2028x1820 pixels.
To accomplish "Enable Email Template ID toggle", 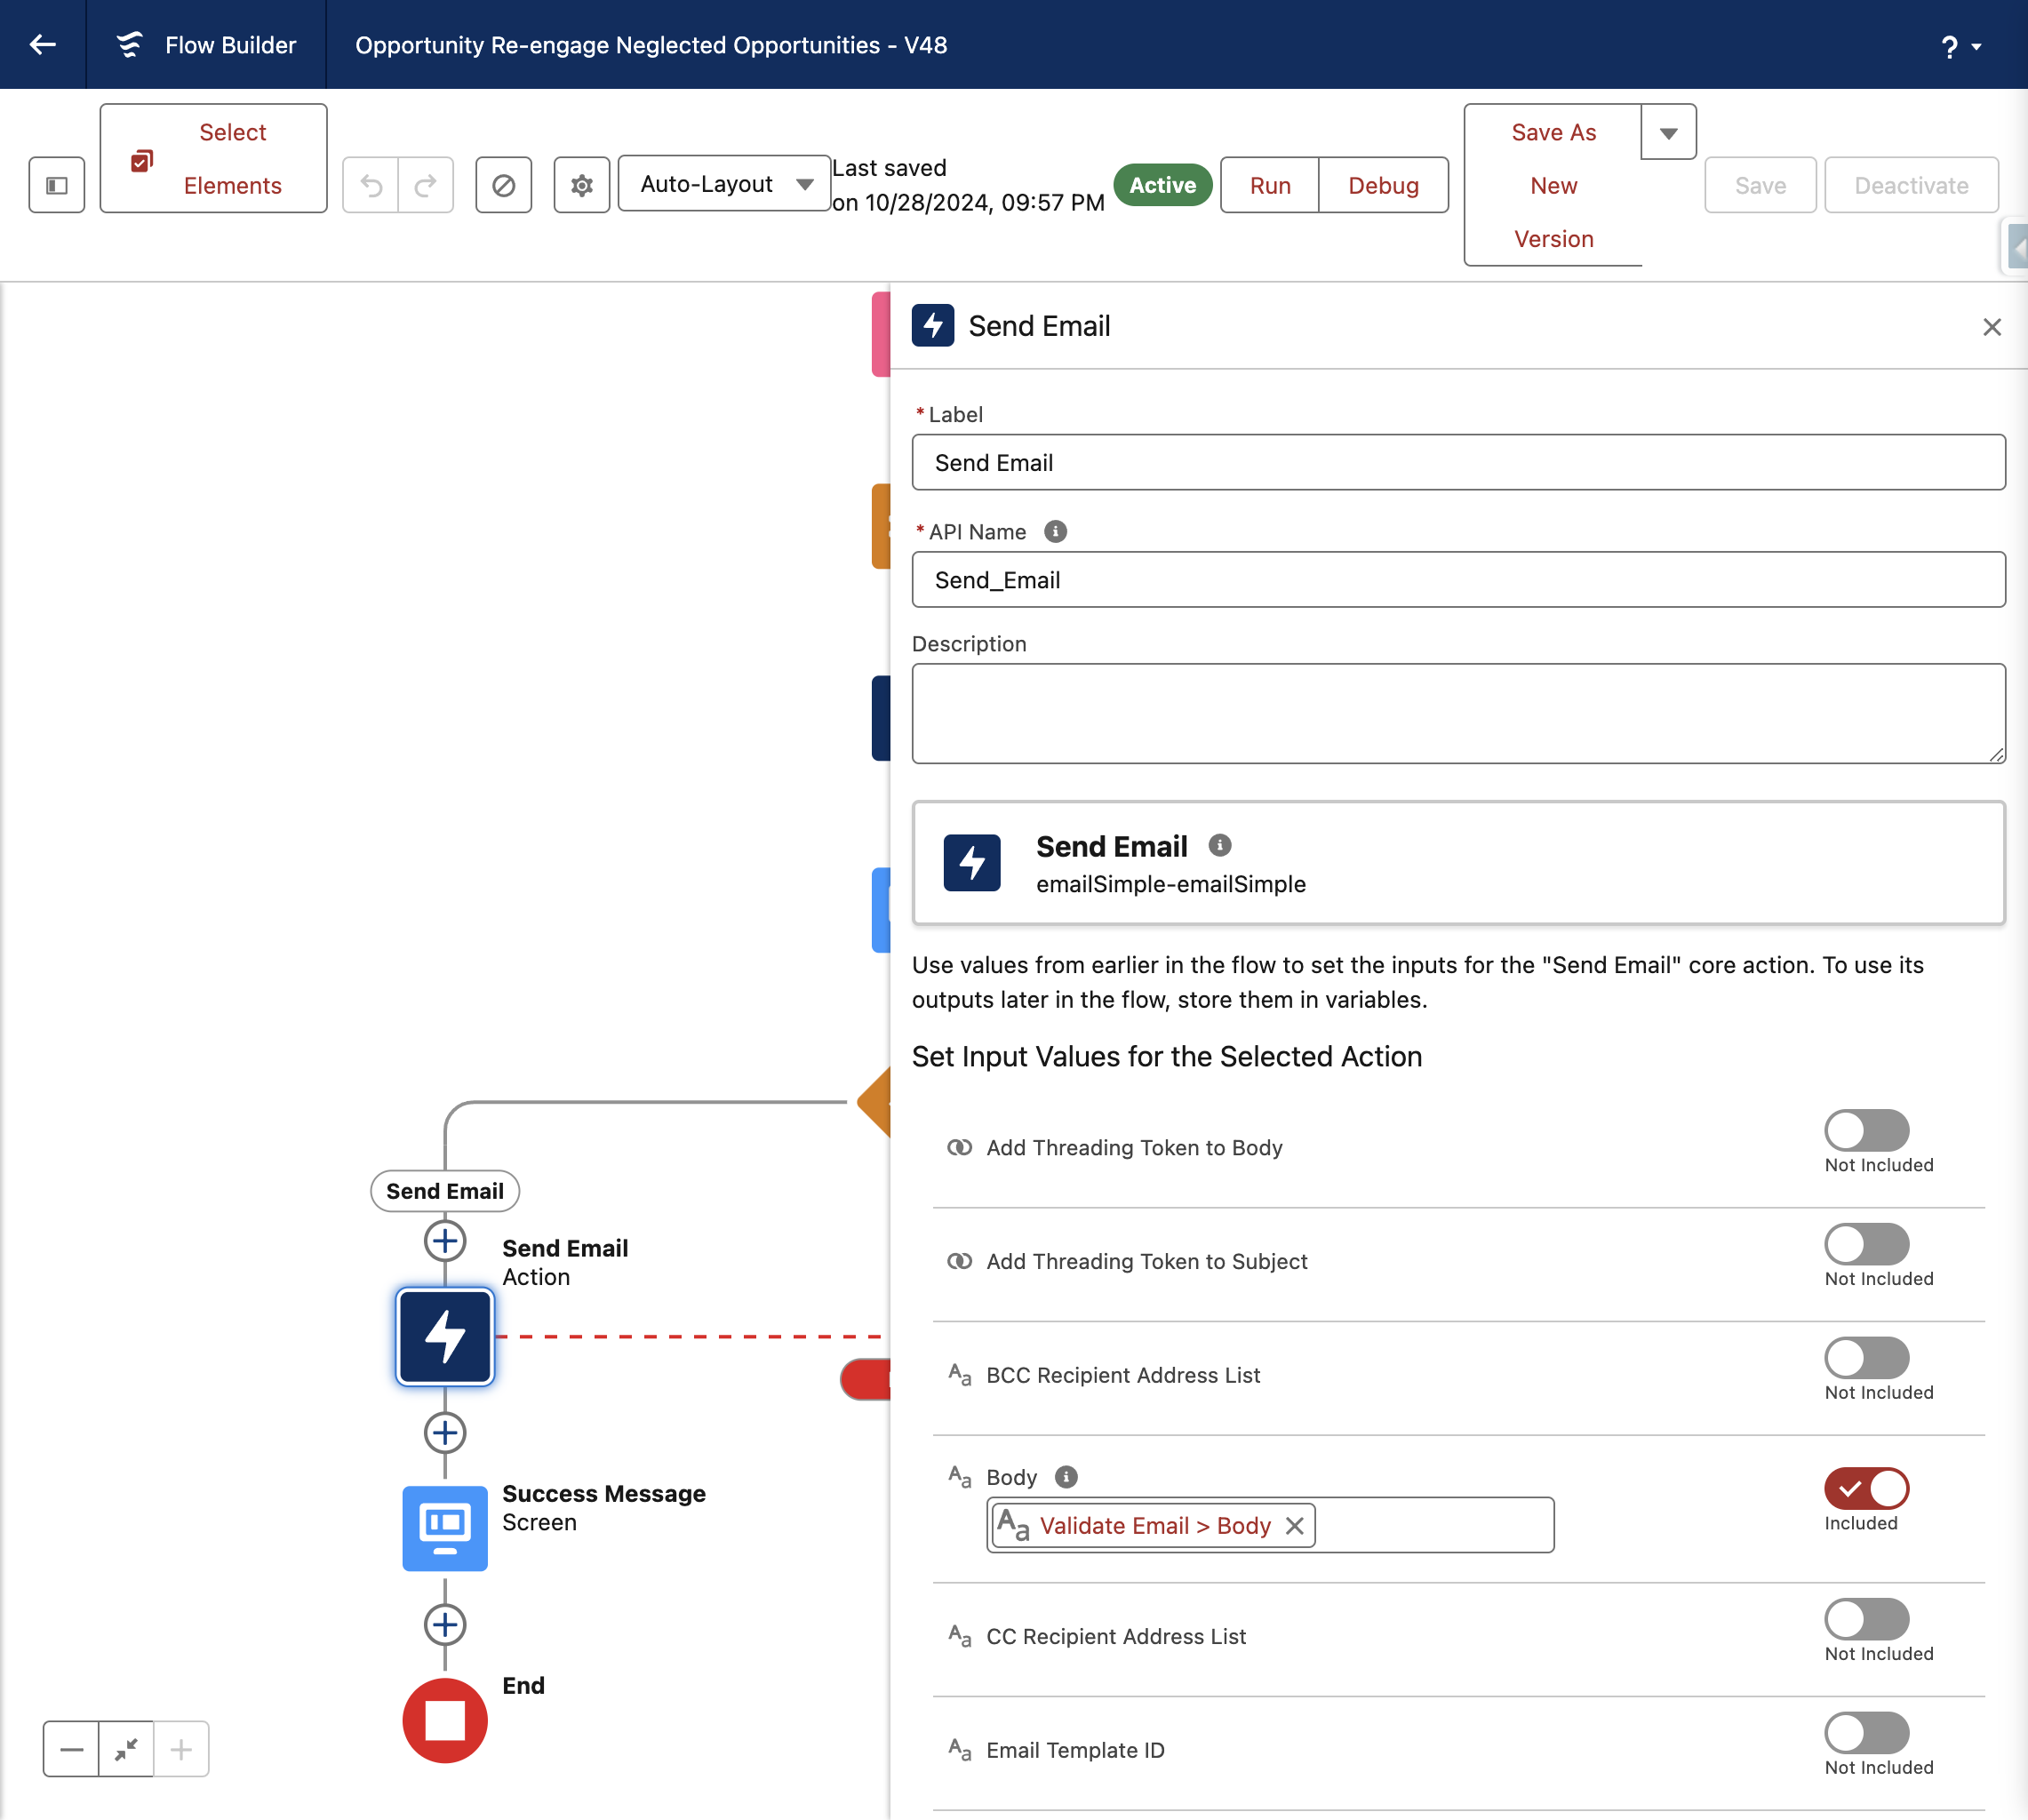I will [1866, 1733].
